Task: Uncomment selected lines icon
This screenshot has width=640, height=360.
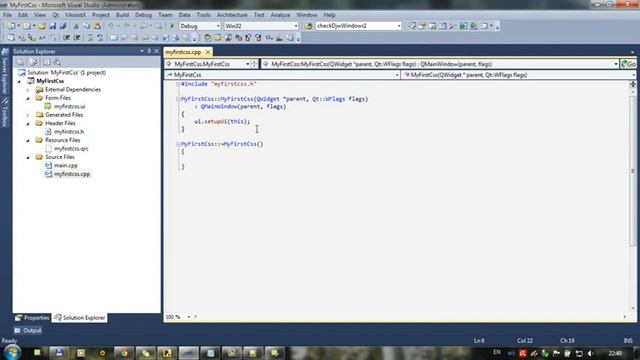Action: point(100,38)
